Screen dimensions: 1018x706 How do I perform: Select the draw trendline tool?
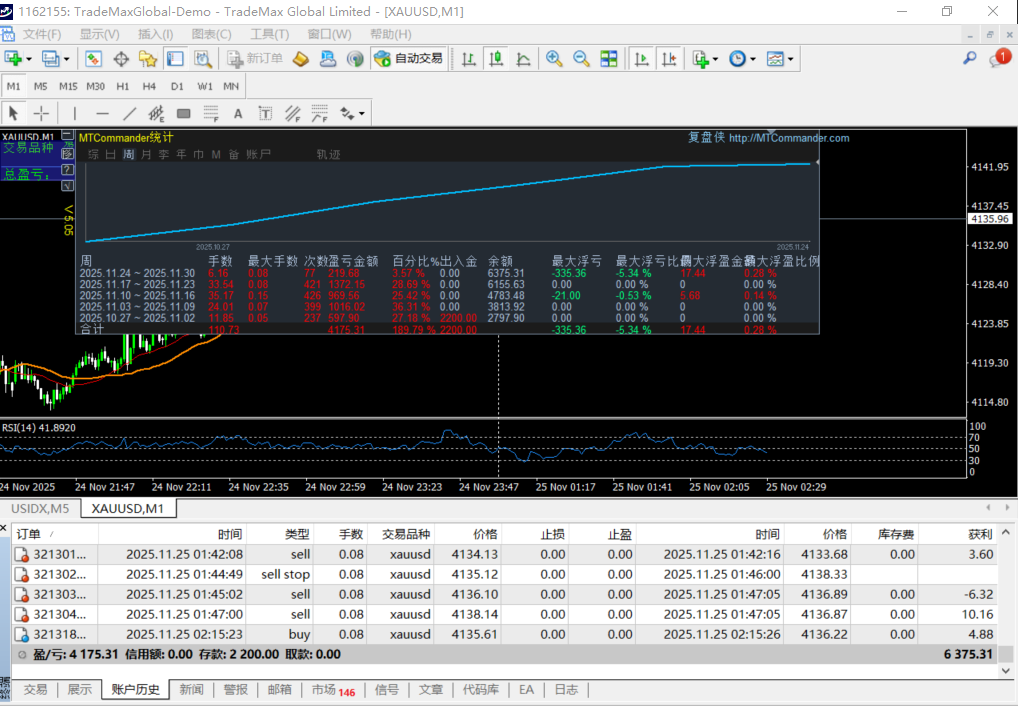128,113
